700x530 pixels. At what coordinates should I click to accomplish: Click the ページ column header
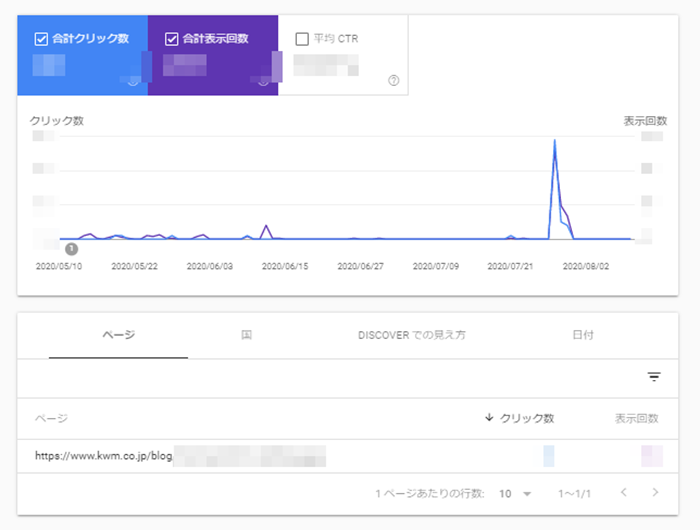(51, 418)
